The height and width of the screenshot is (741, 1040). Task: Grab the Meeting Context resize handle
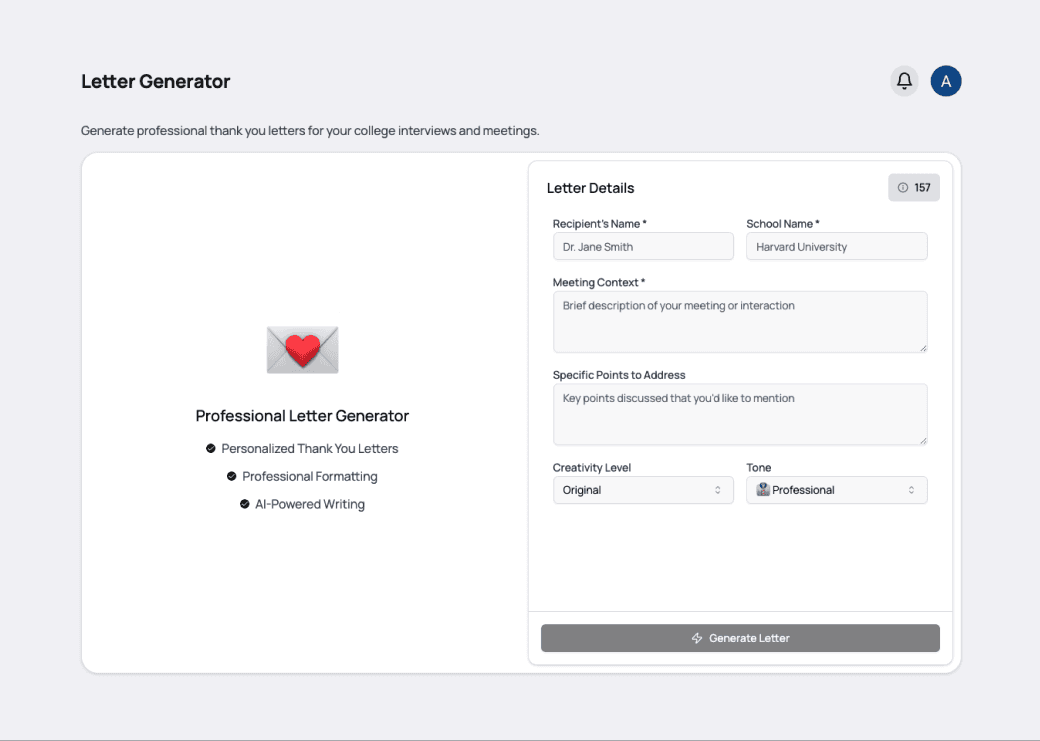[x=923, y=348]
